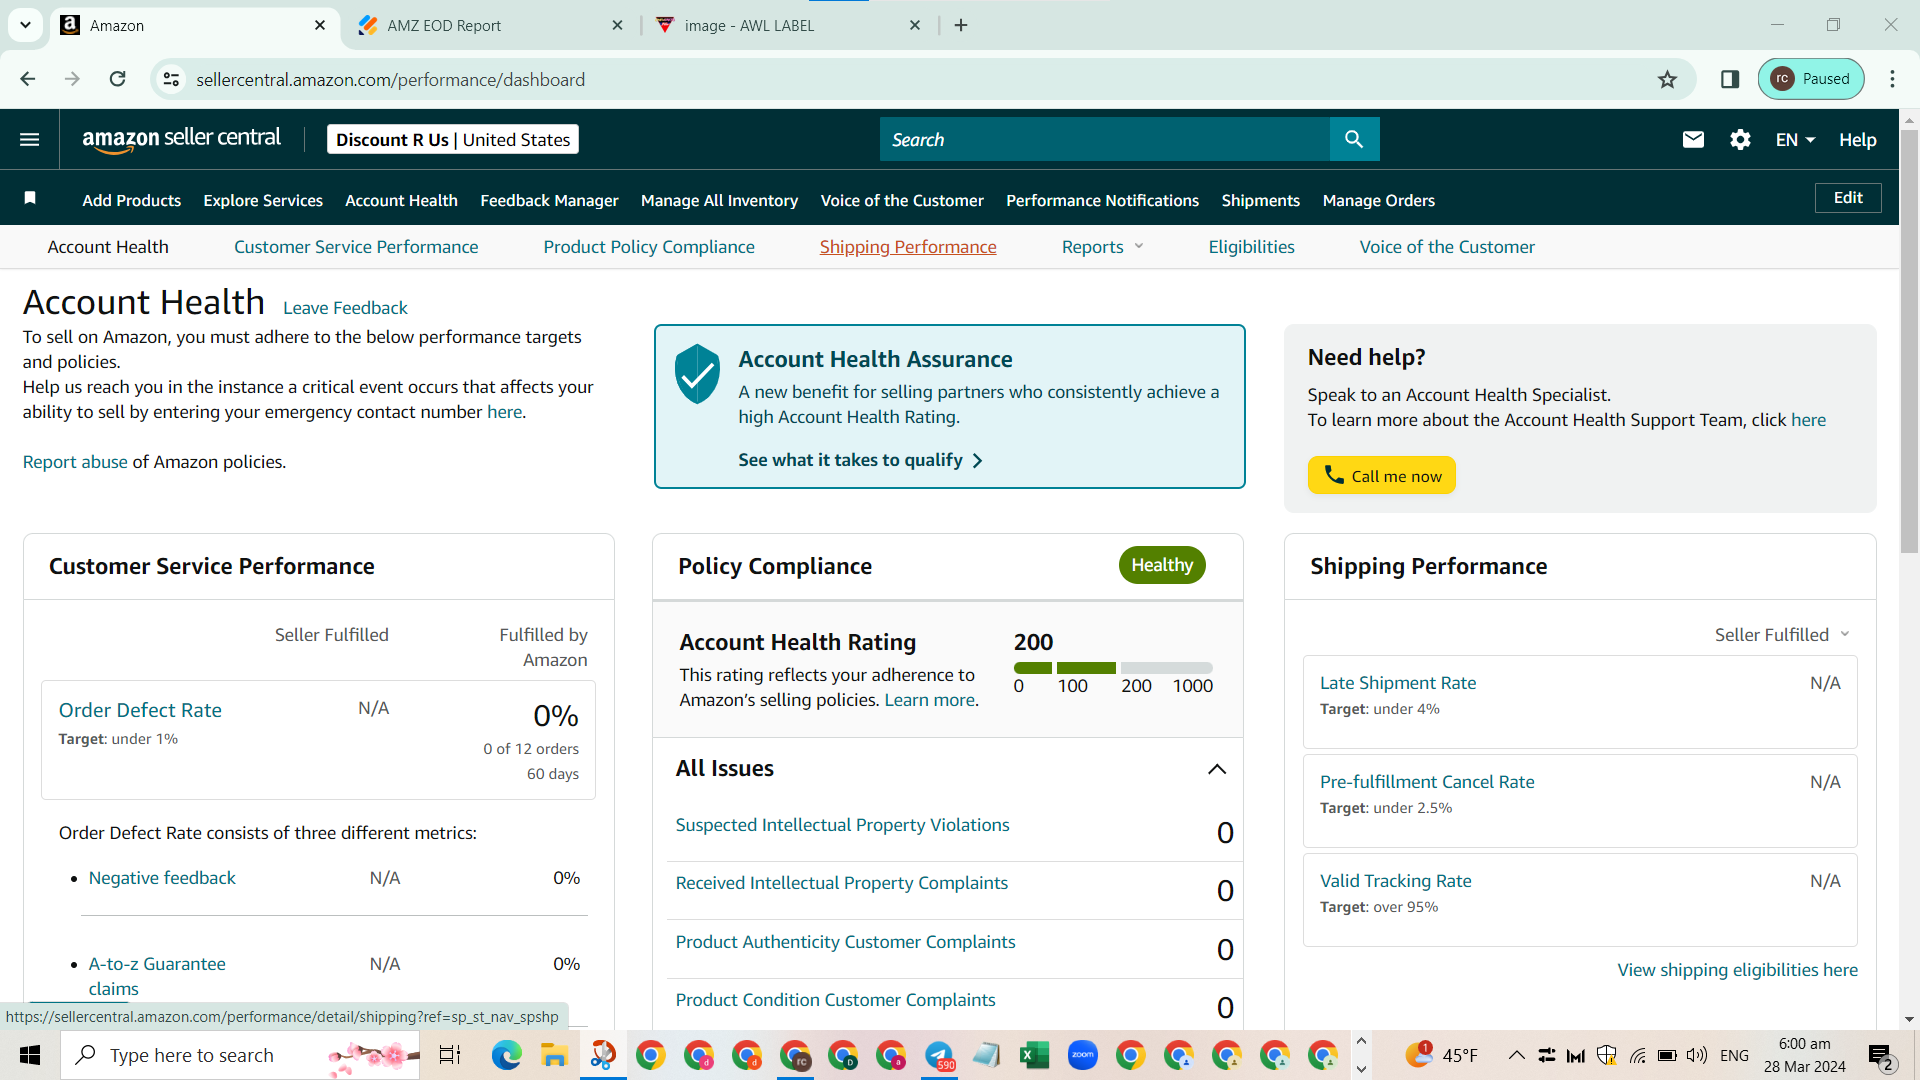Close the image - AWL LABEL tab
Viewport: 1920px width, 1080px height.
(x=915, y=25)
